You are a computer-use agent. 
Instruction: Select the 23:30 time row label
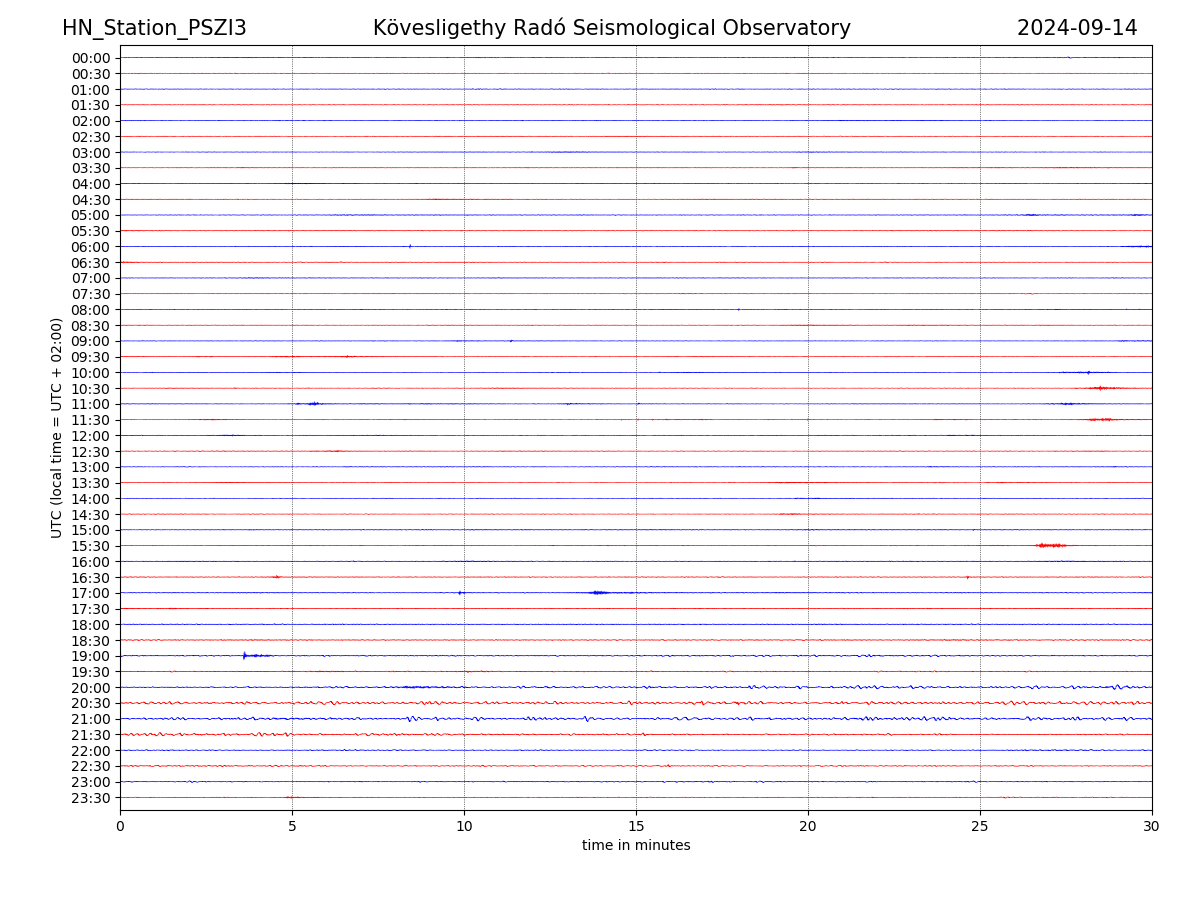(x=91, y=798)
